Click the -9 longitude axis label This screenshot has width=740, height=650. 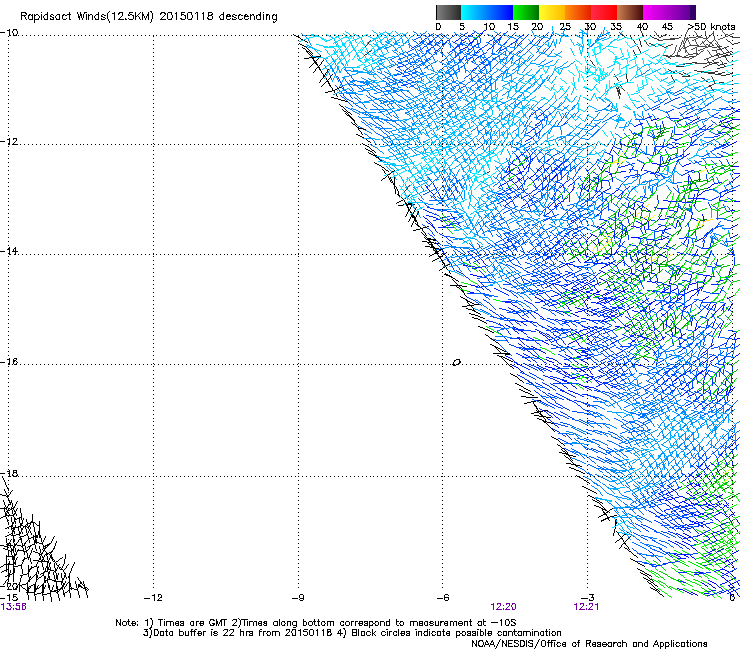pos(298,598)
